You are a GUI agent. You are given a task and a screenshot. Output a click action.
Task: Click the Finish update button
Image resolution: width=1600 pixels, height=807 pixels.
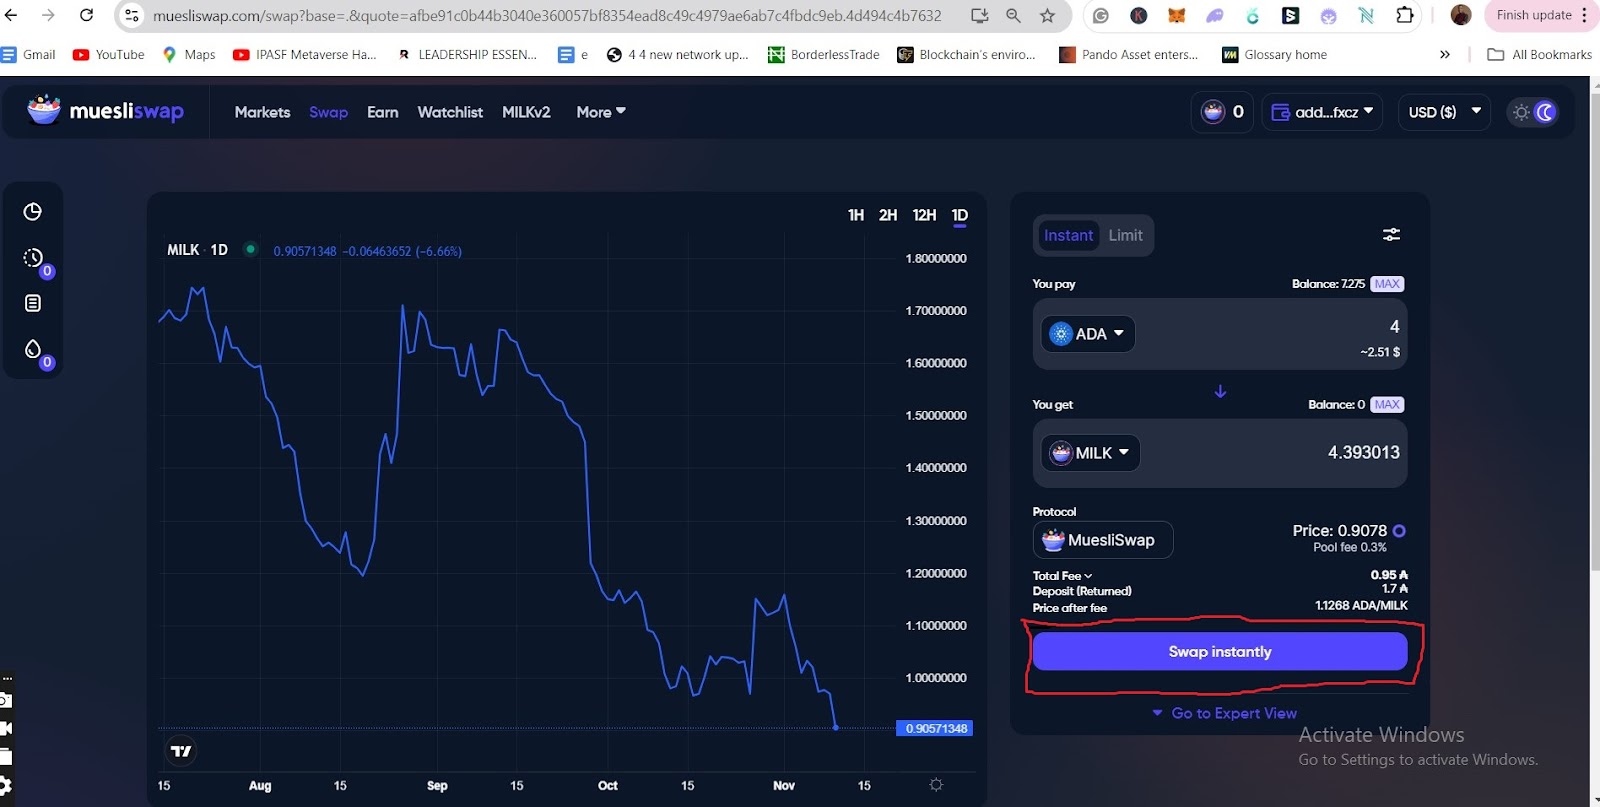pos(1534,15)
